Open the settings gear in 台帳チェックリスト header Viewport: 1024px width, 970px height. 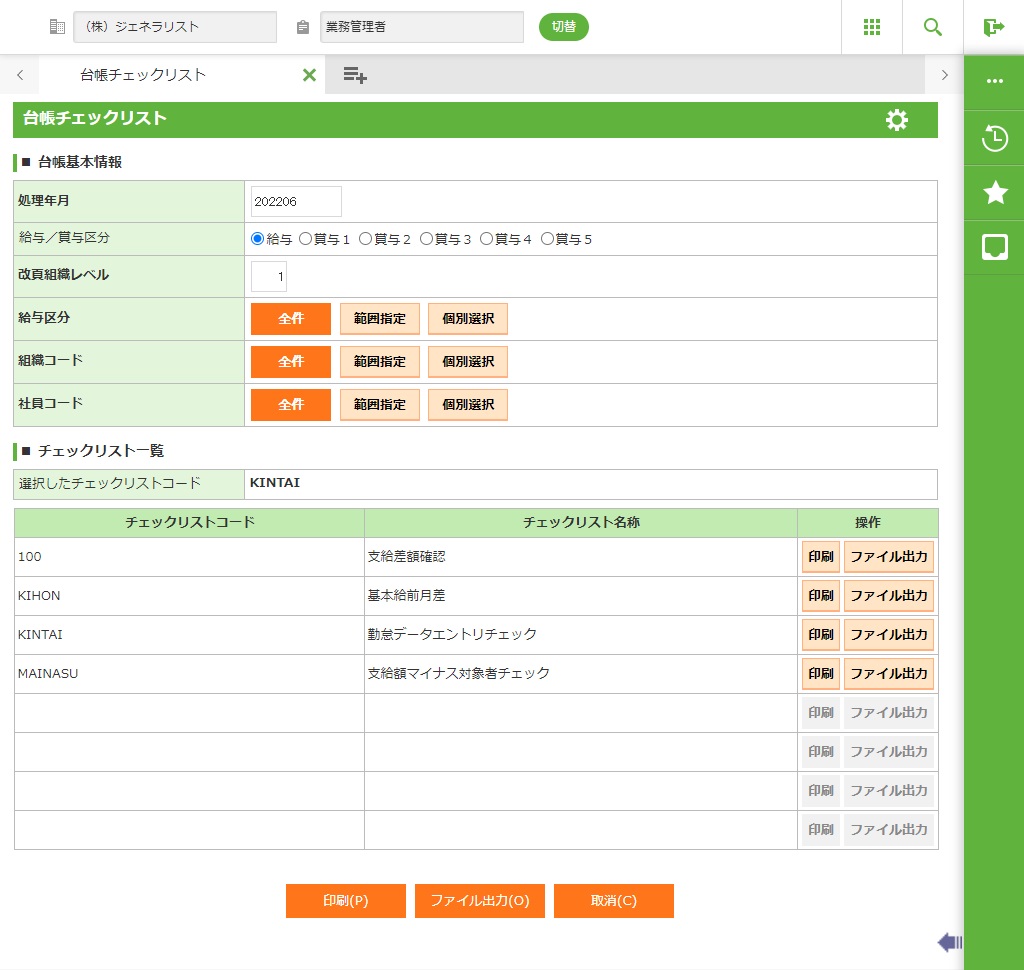coord(897,120)
